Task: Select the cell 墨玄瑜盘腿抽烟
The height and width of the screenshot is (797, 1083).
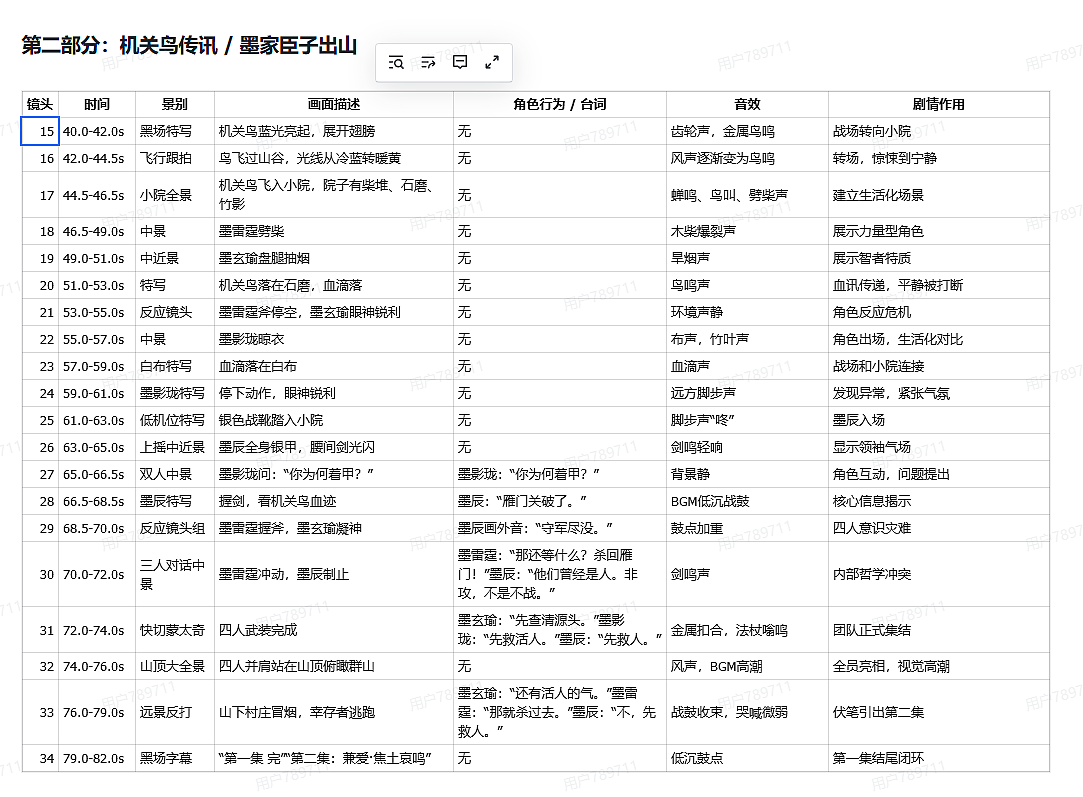Action: (334, 258)
